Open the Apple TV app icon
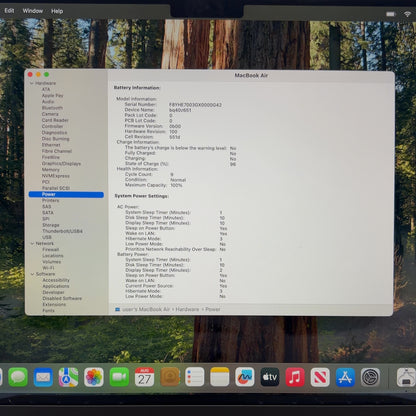Image resolution: width=416 pixels, height=416 pixels. [x=270, y=377]
